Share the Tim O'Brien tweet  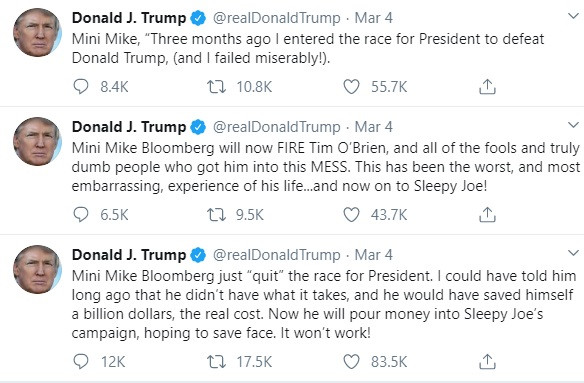[x=487, y=215]
